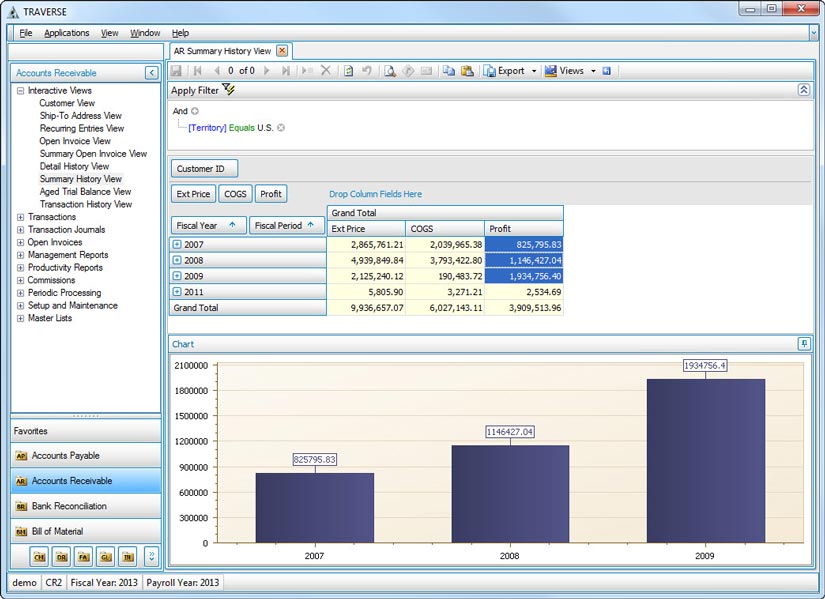Click the Delete X icon in toolbar
The width and height of the screenshot is (825, 599).
326,70
